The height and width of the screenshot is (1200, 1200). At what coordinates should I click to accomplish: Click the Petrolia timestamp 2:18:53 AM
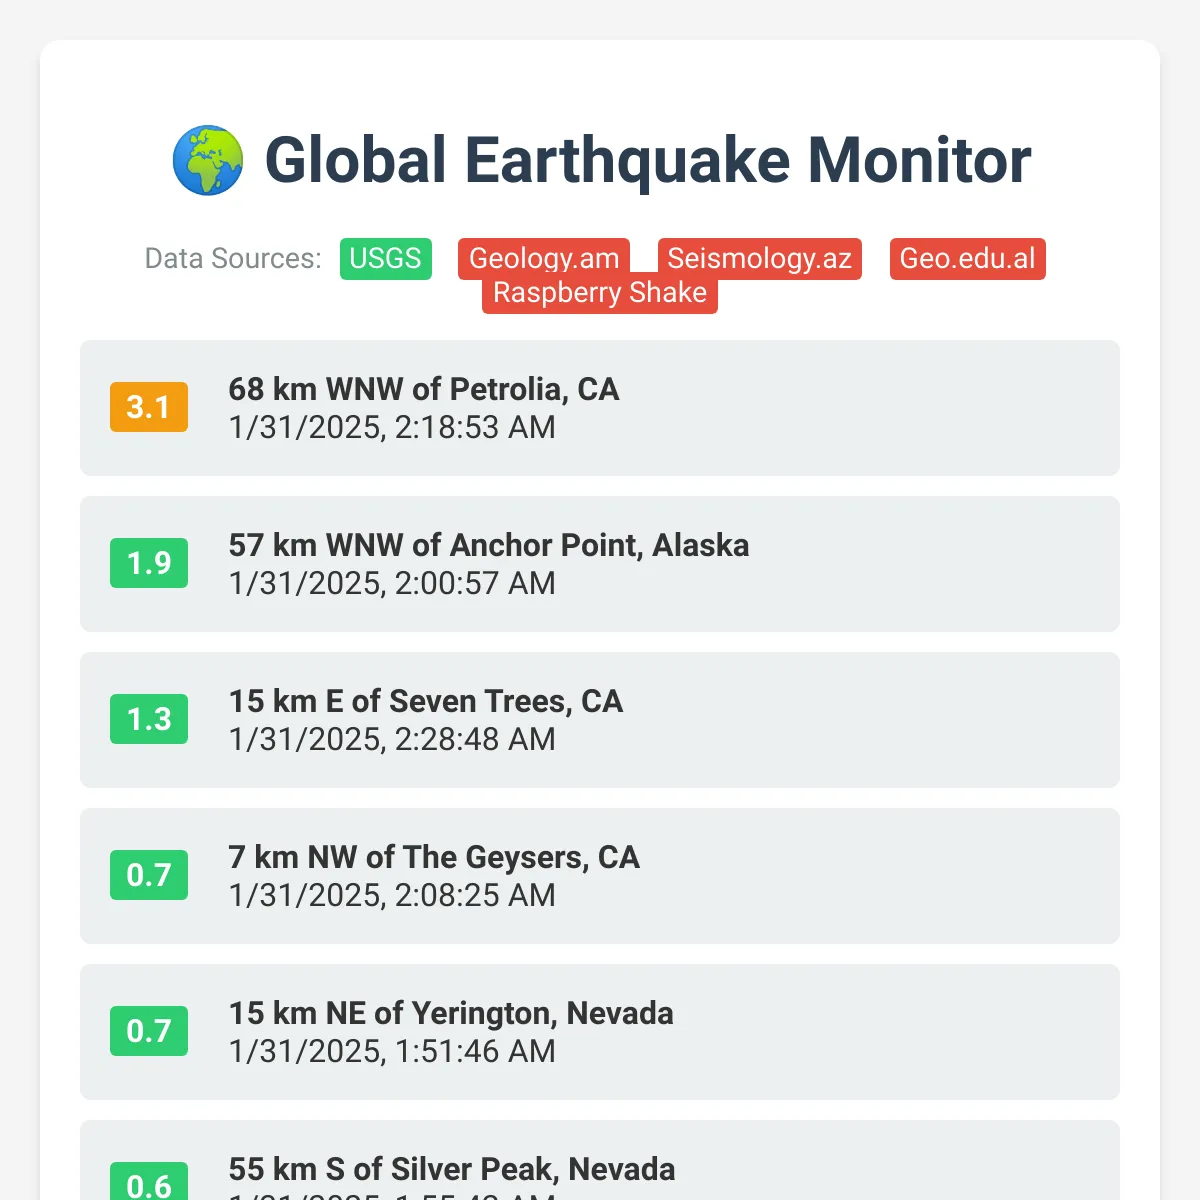475,427
